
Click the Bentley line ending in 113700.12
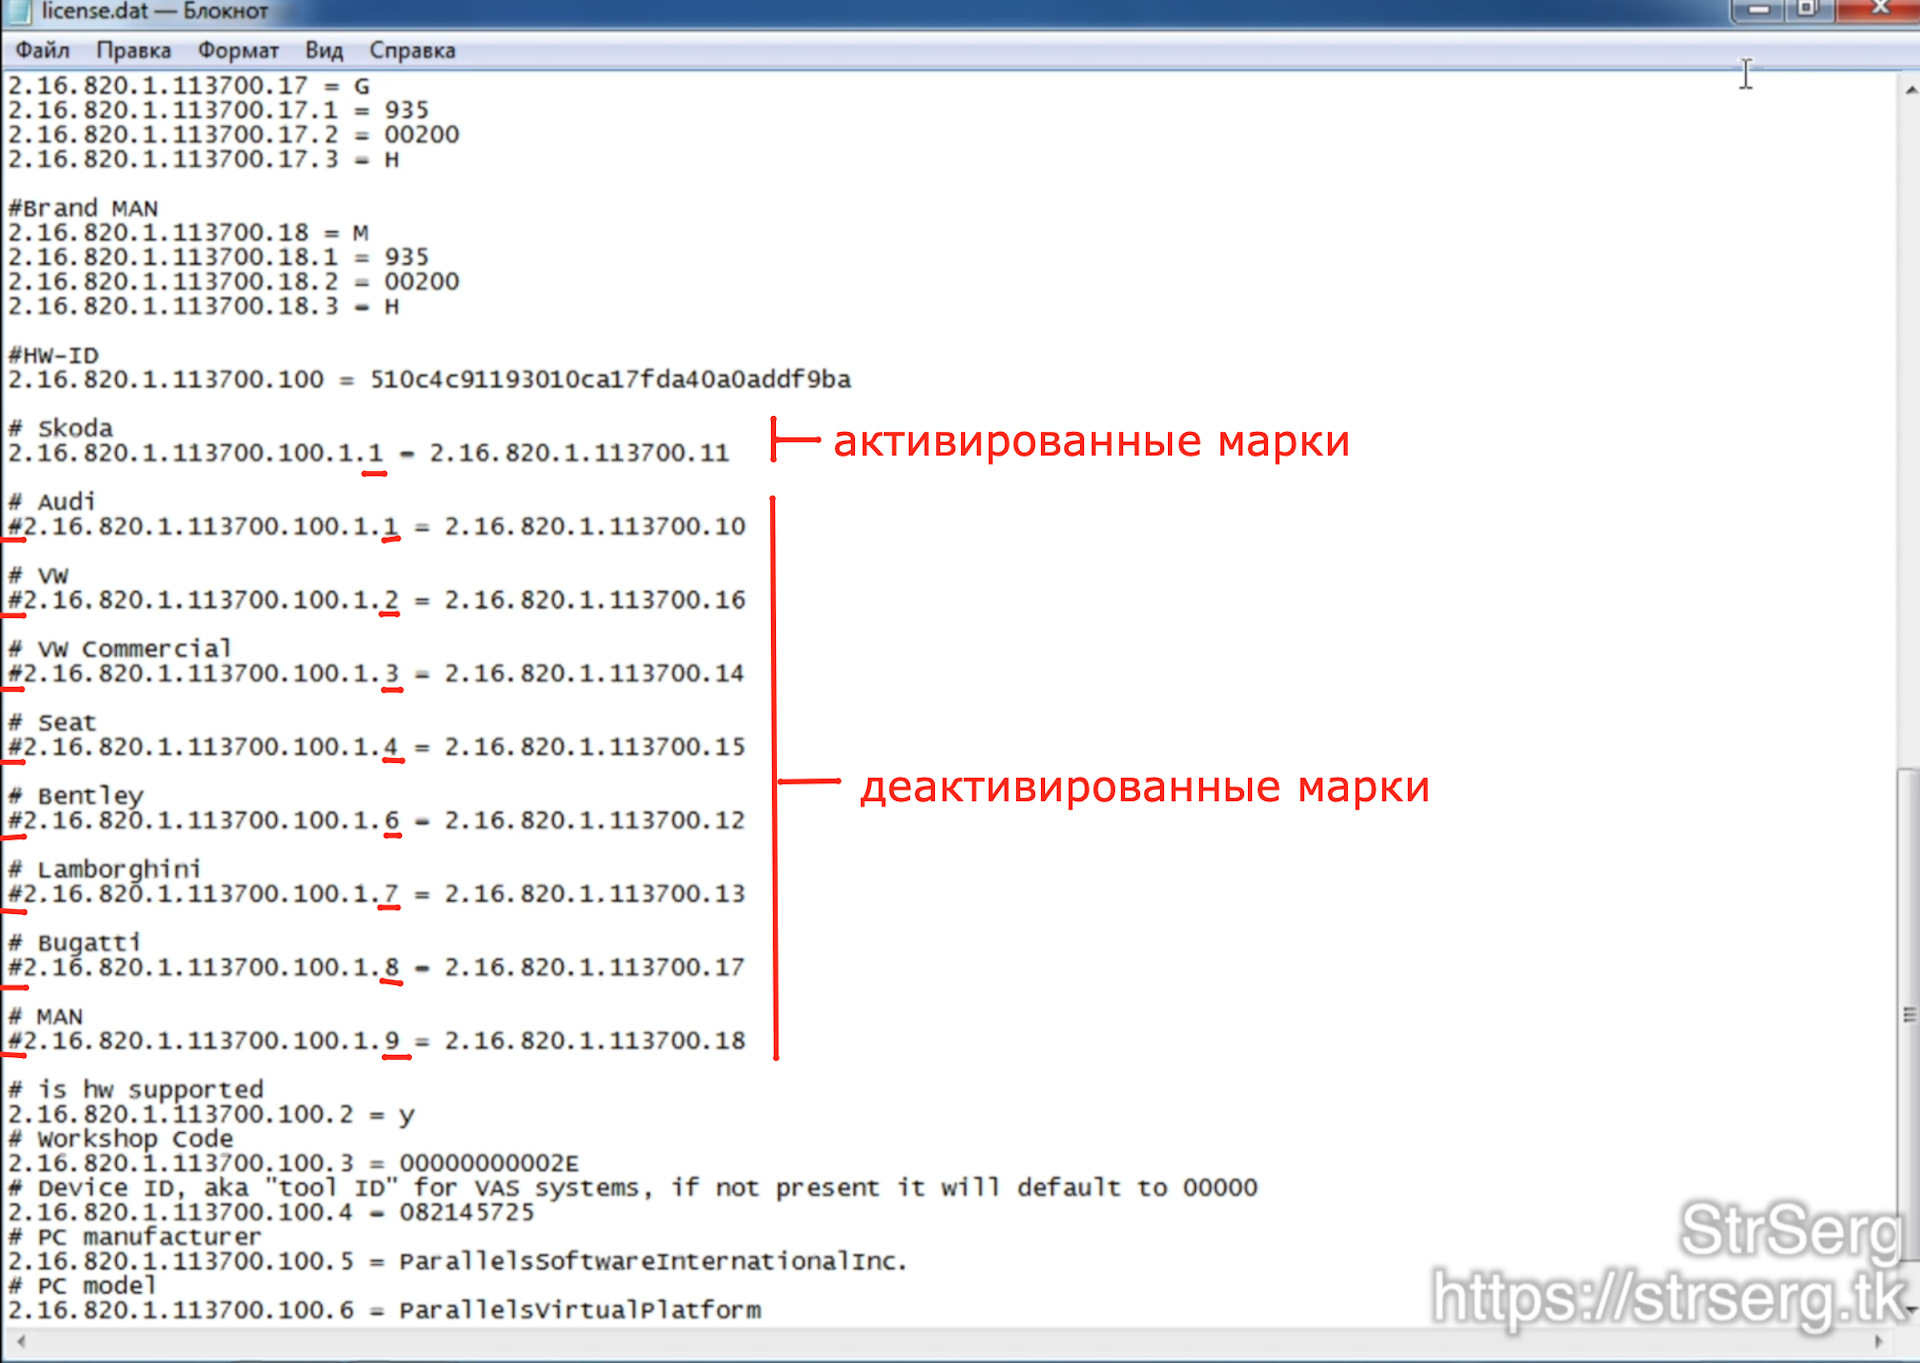[x=377, y=820]
